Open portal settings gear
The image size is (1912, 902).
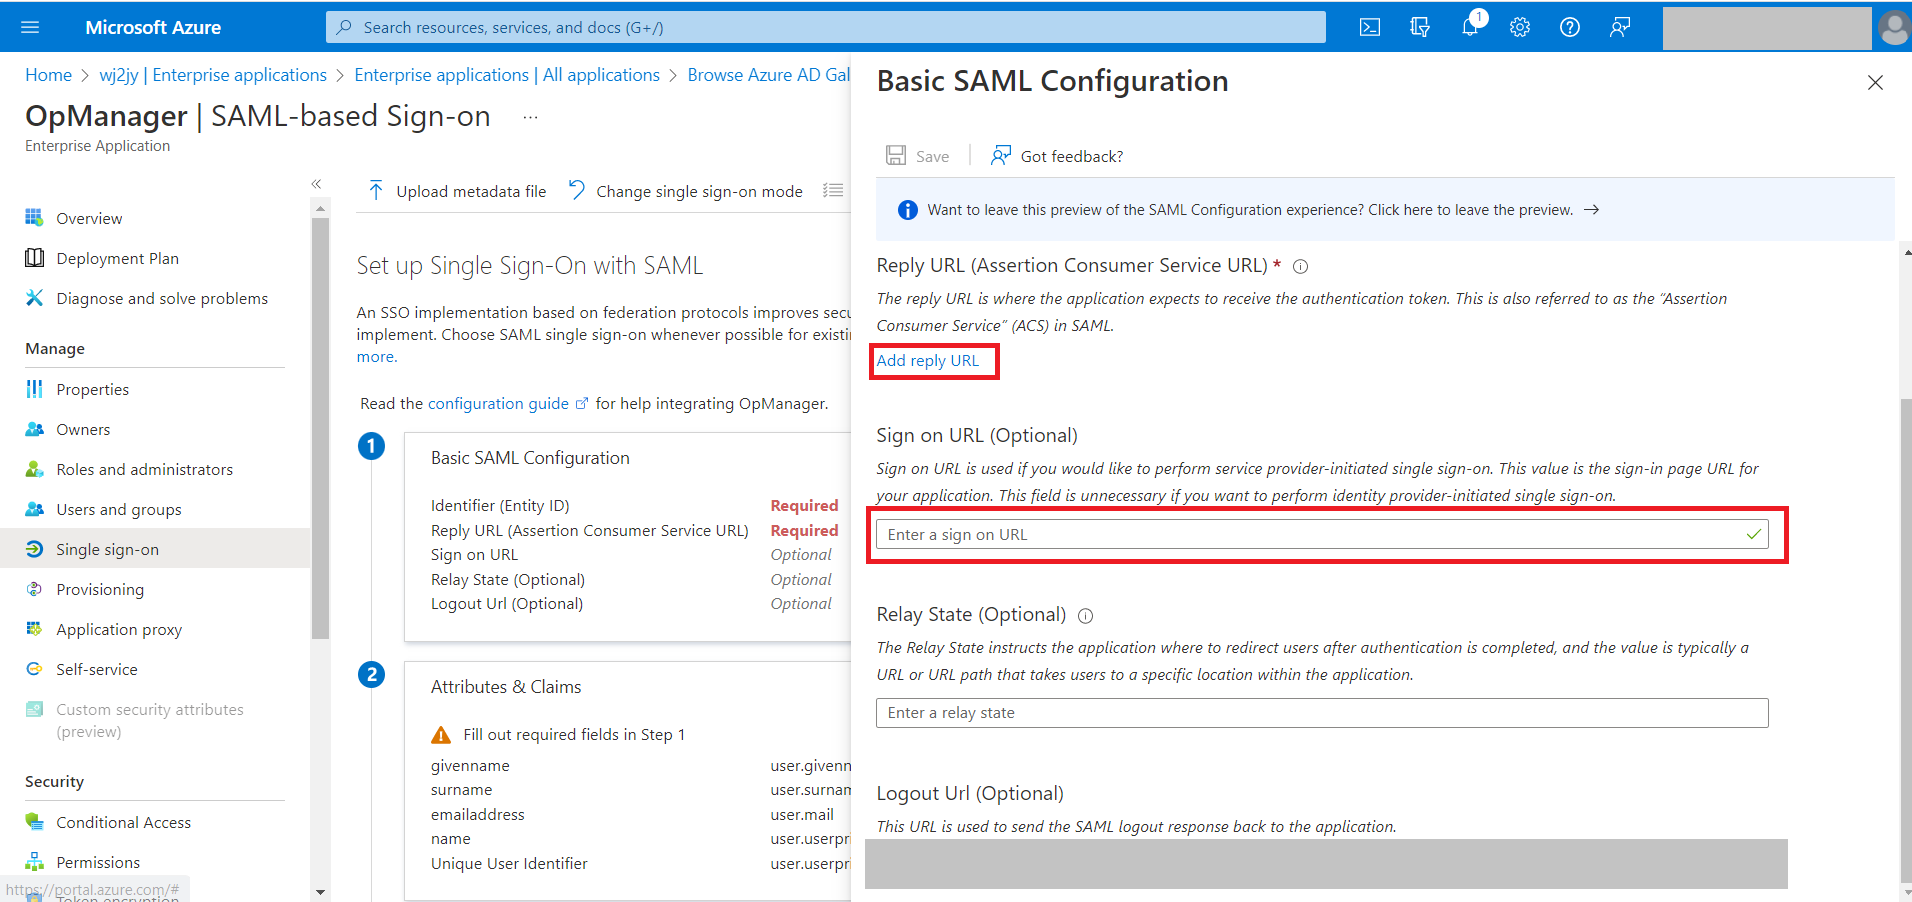point(1520,27)
